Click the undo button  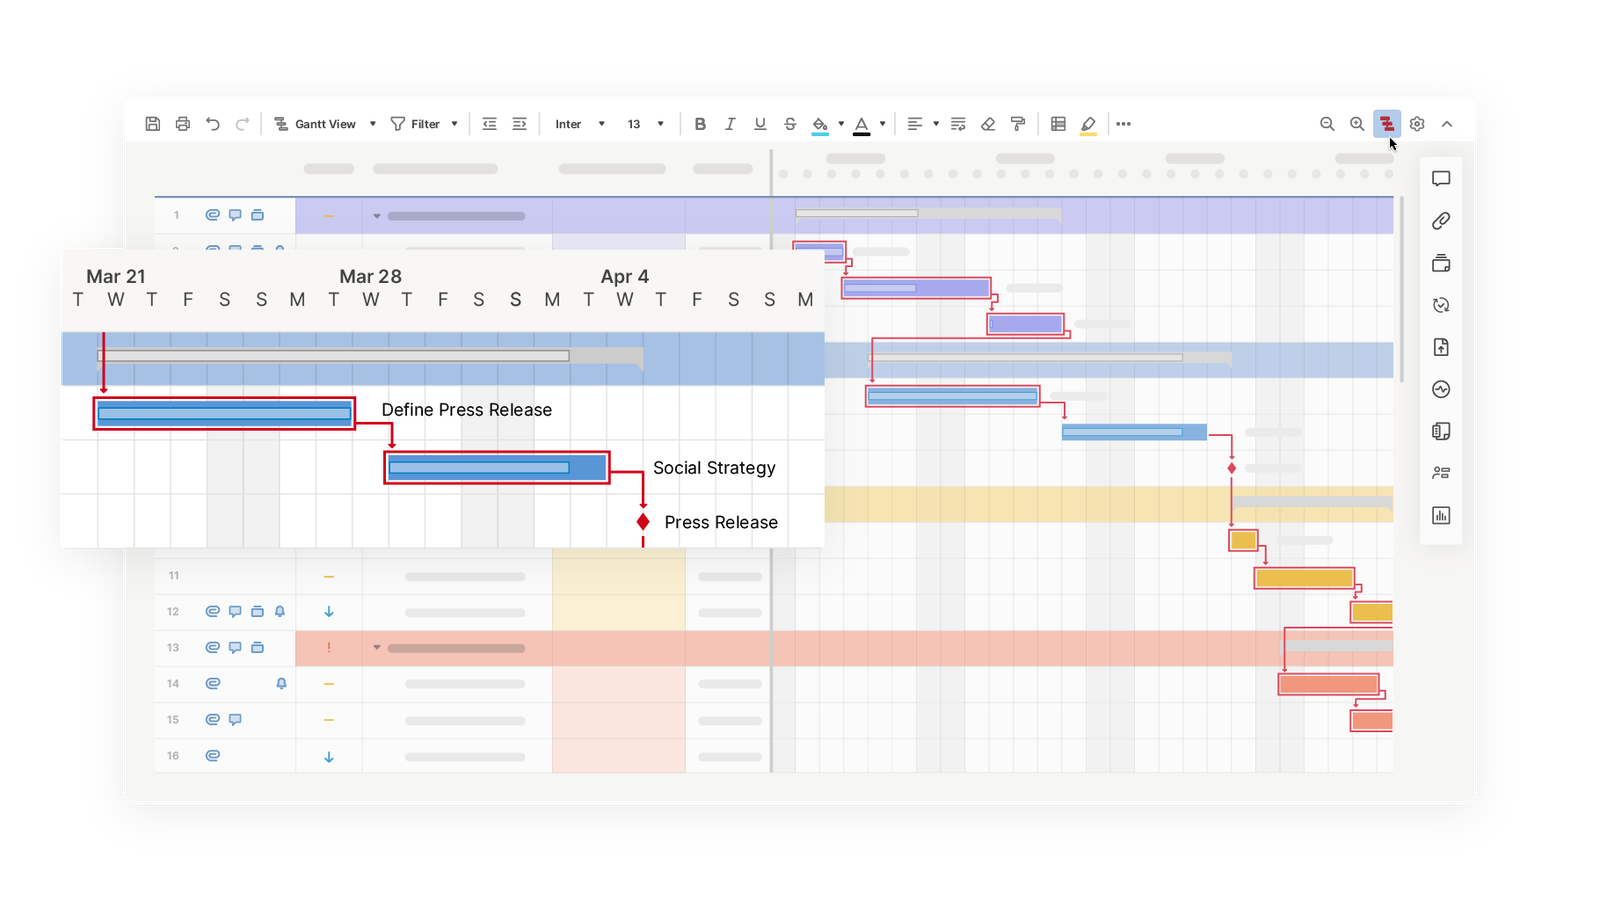coord(212,123)
